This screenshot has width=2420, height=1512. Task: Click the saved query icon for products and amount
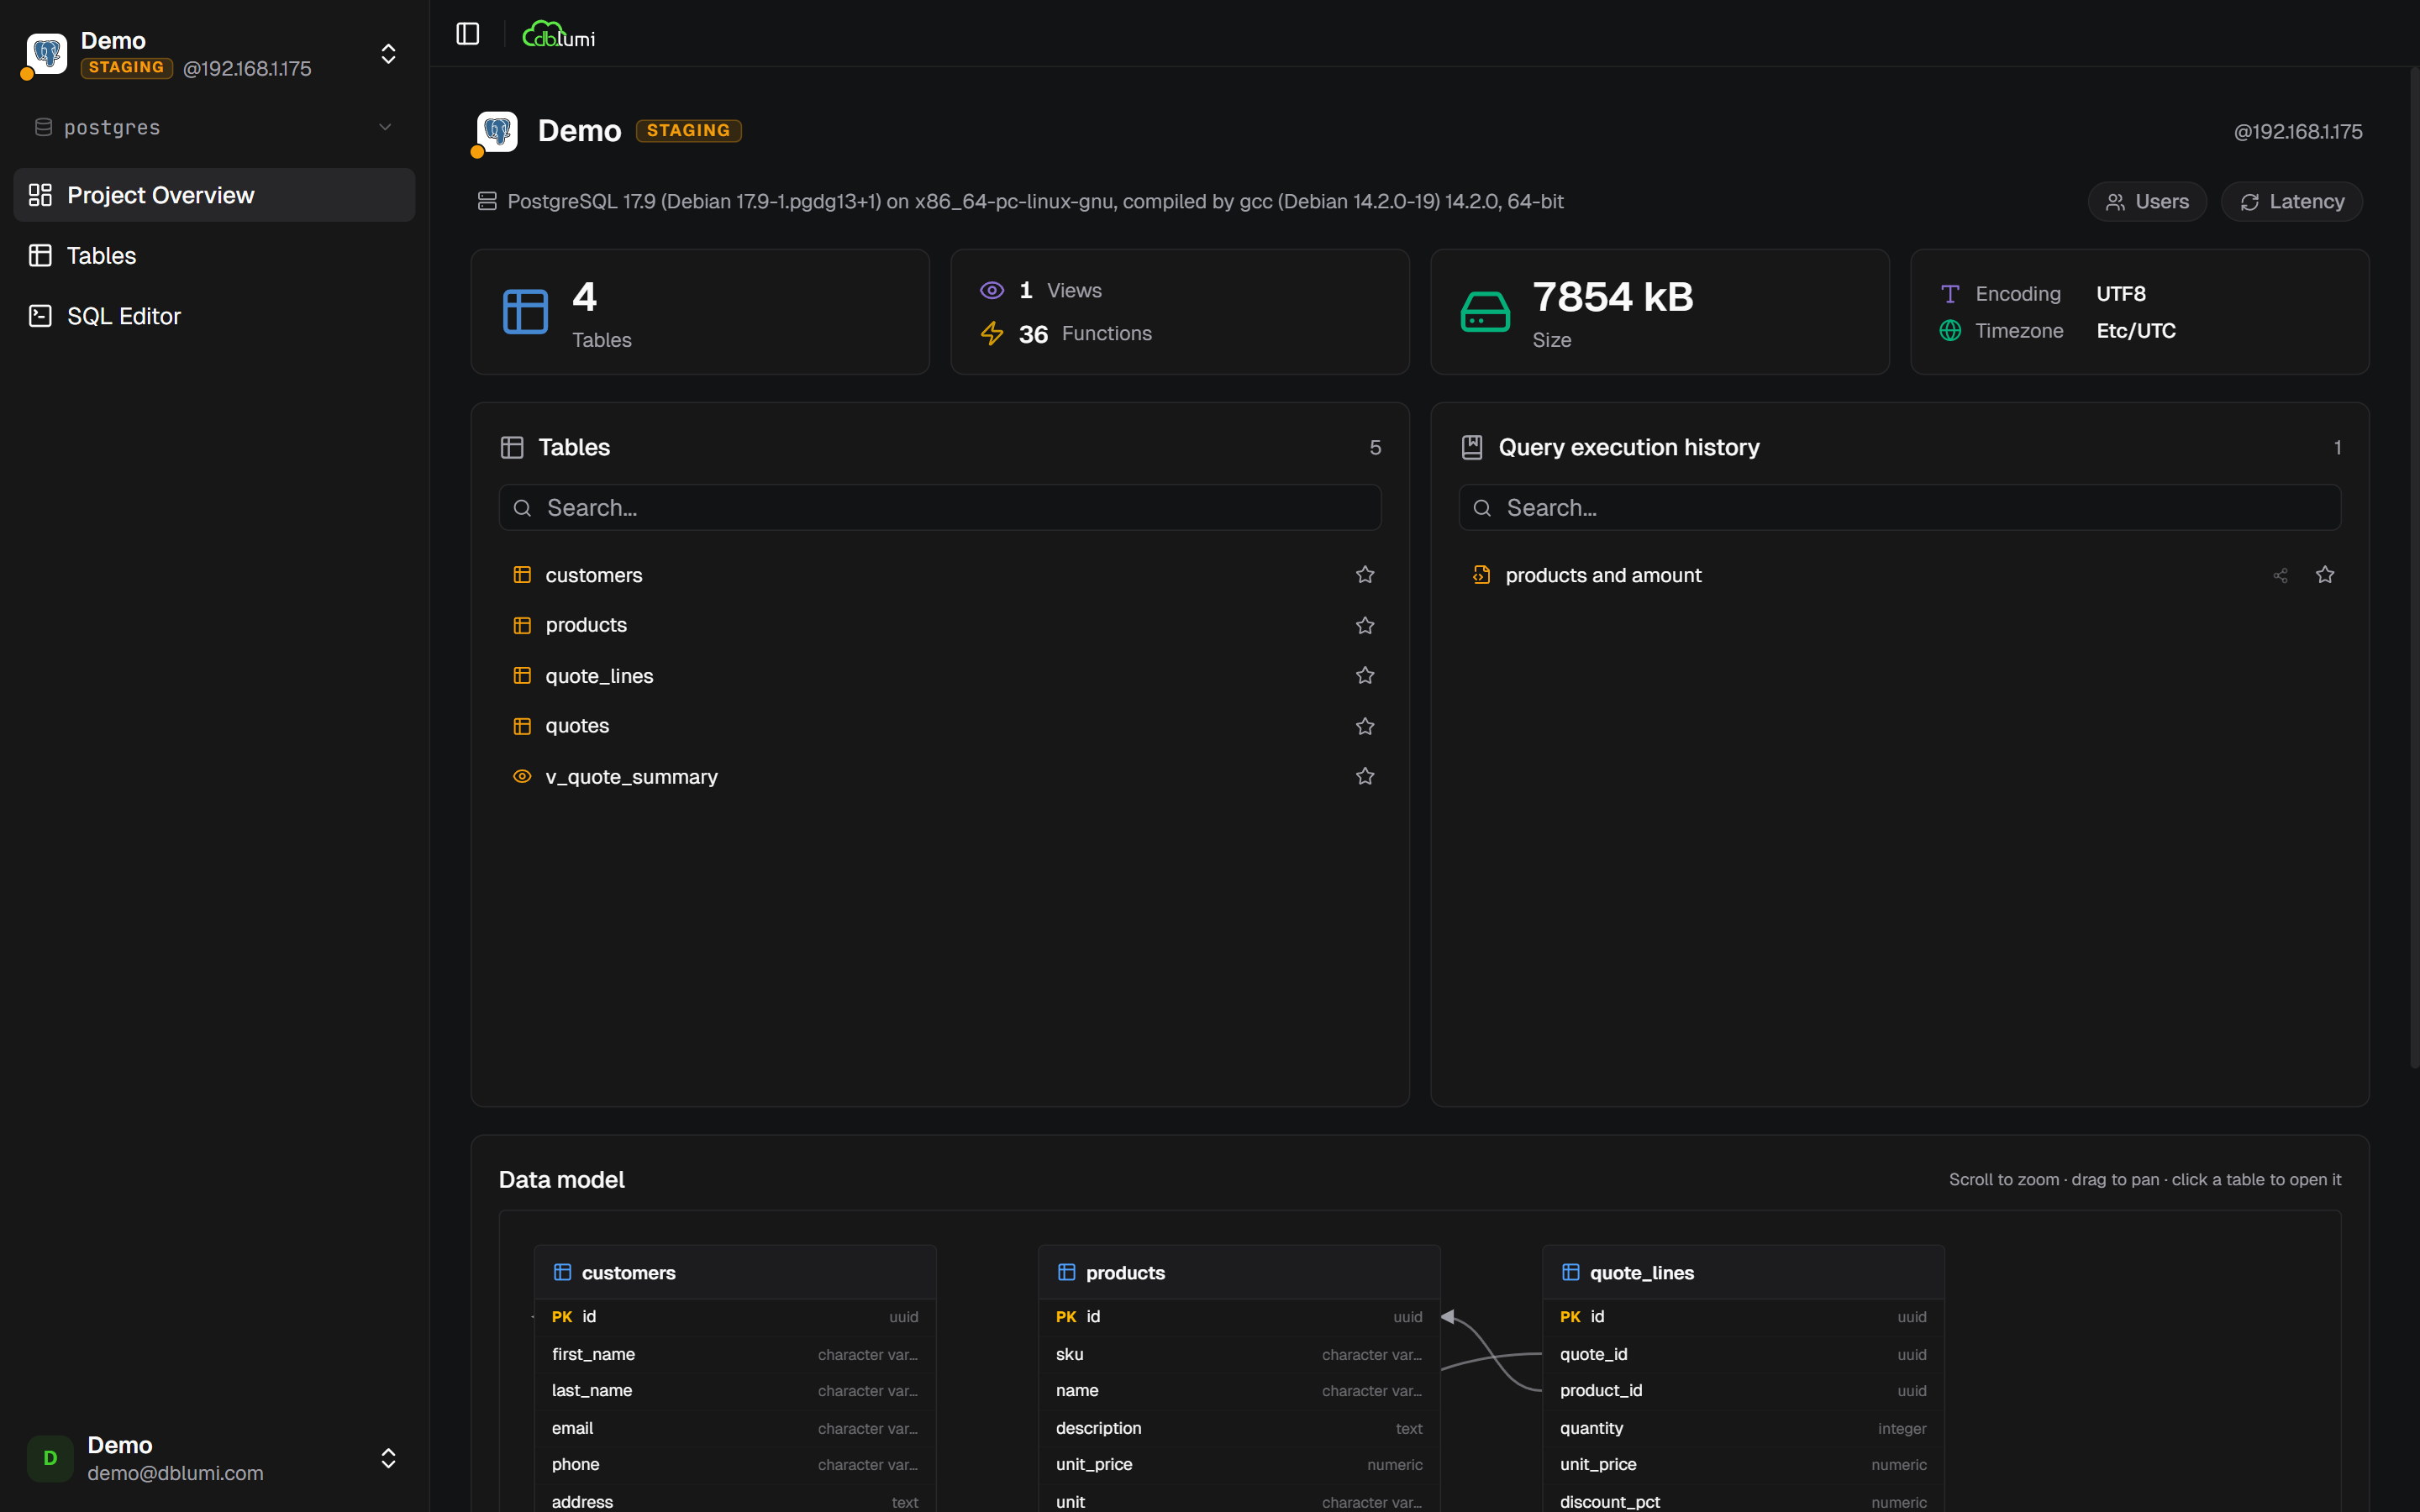[1481, 575]
